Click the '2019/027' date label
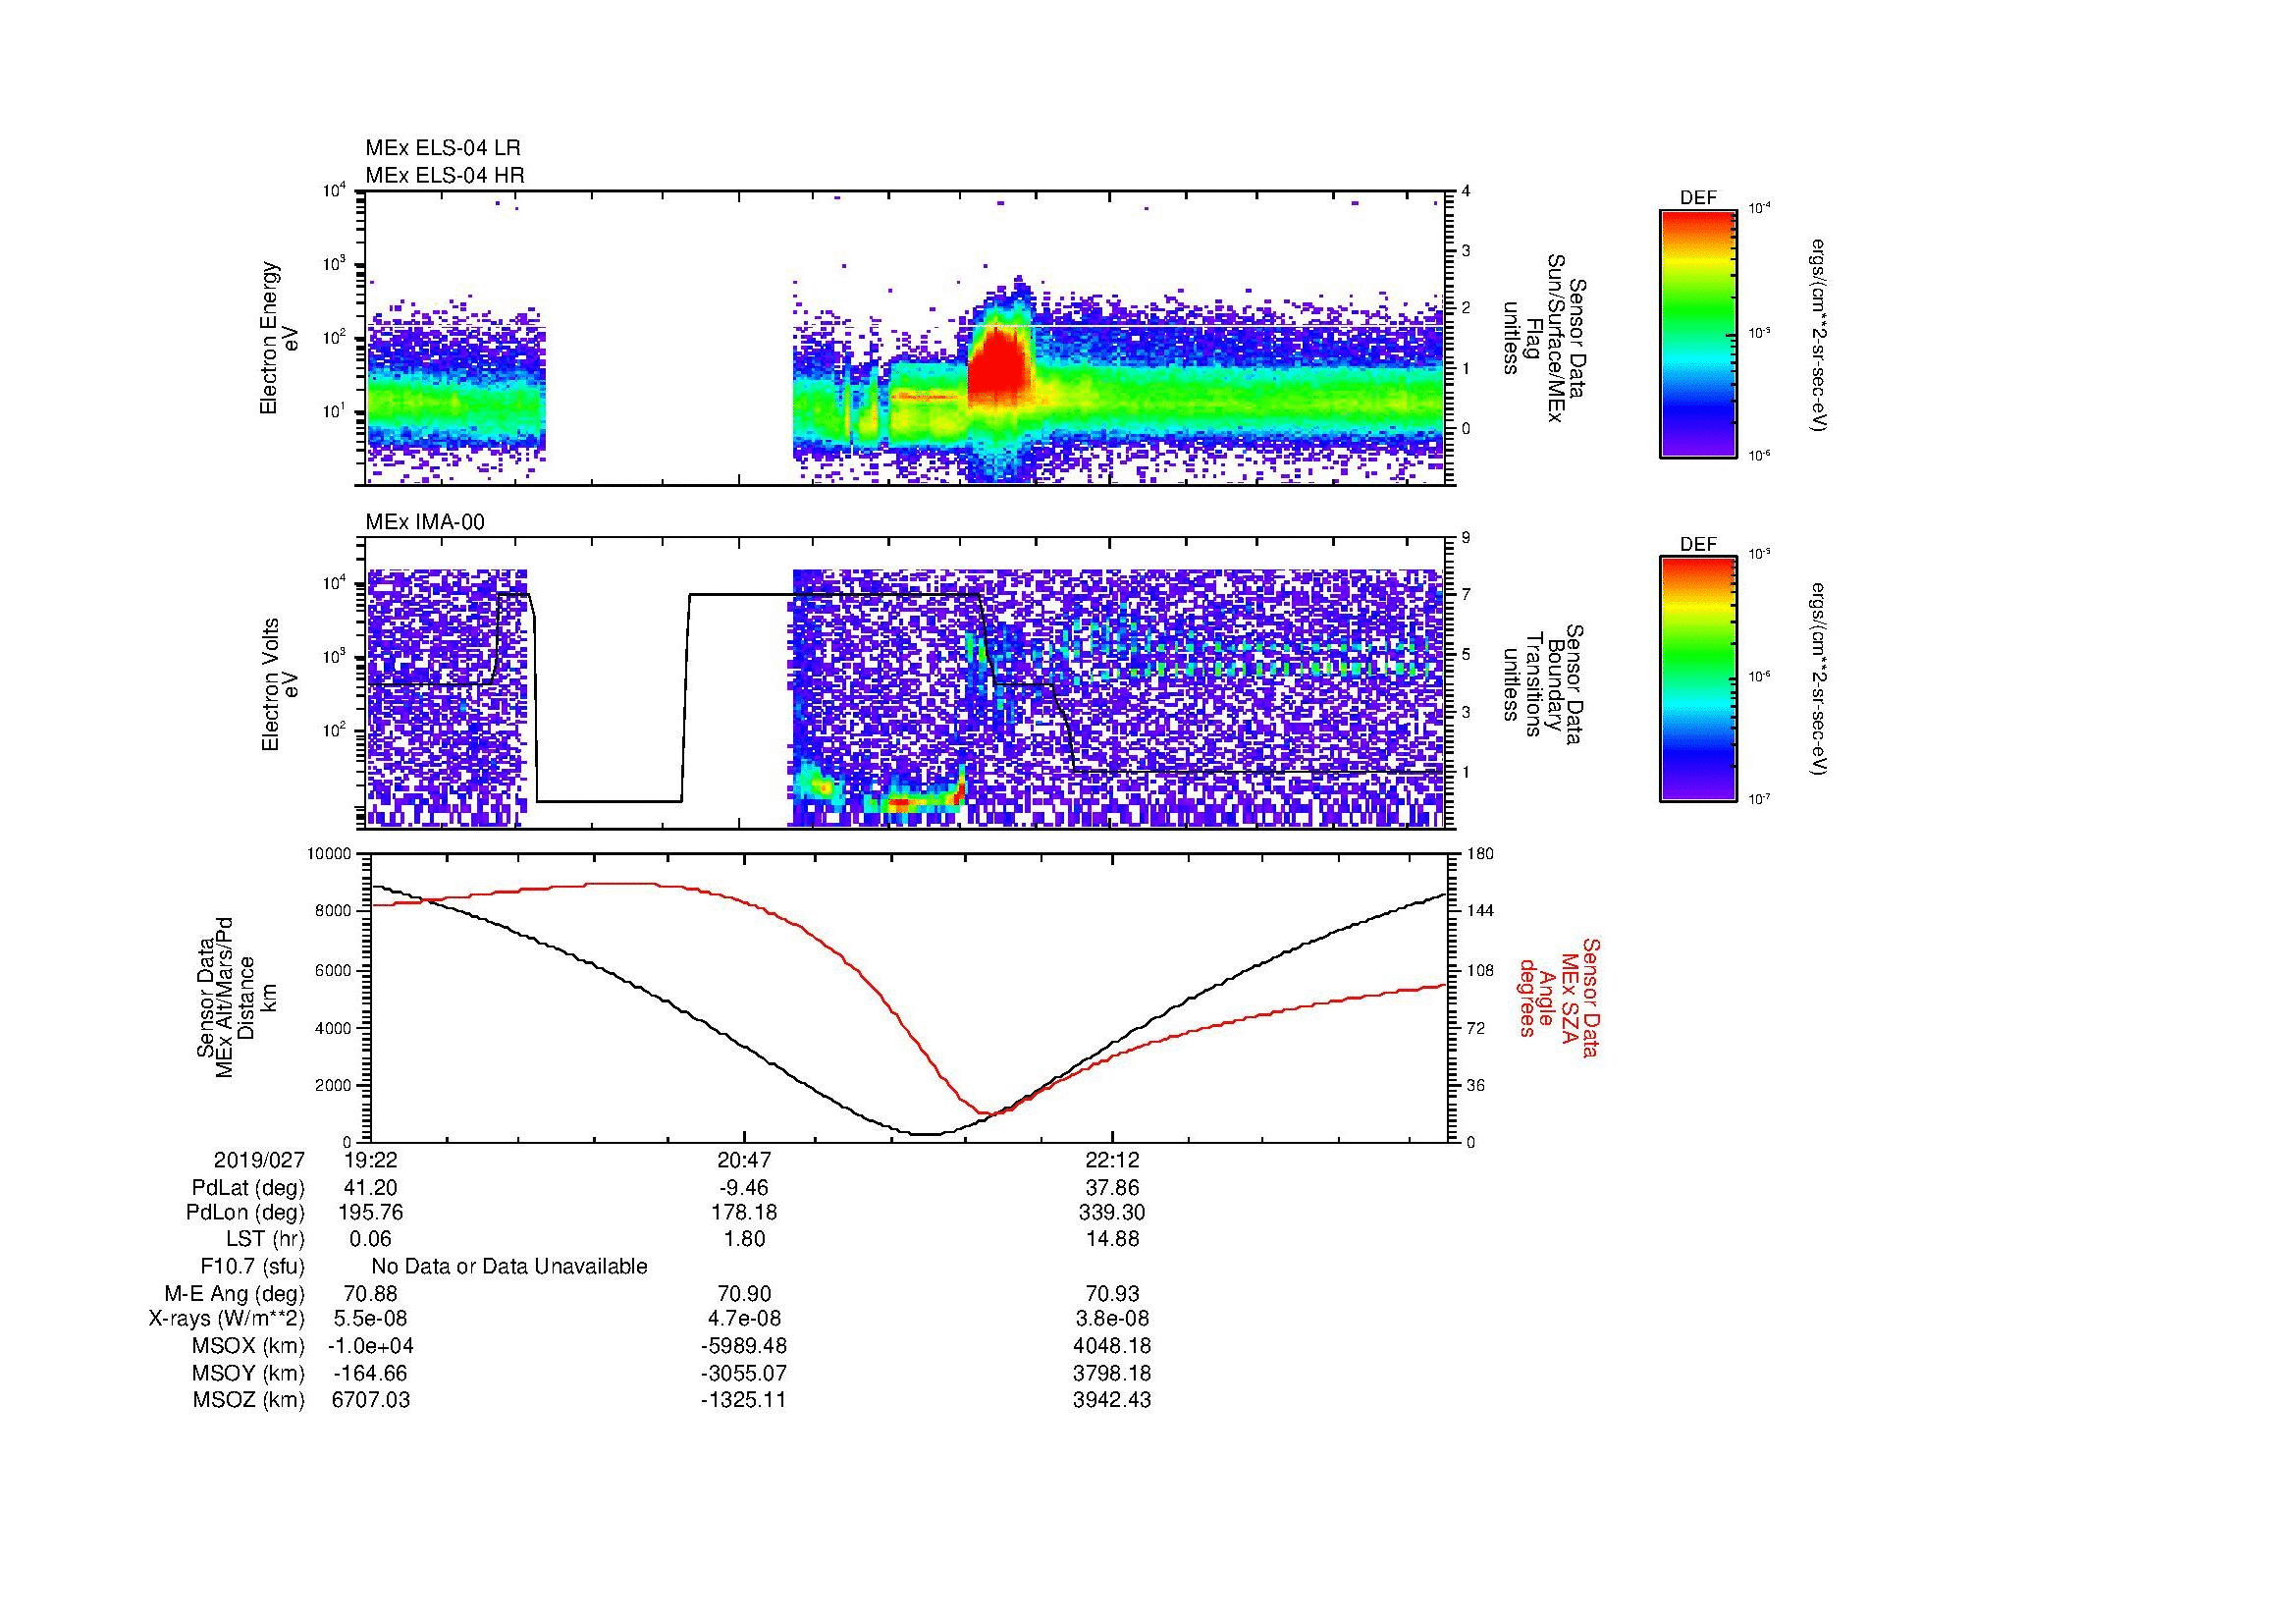Viewport: 2296px width, 1623px height. 259,1160
